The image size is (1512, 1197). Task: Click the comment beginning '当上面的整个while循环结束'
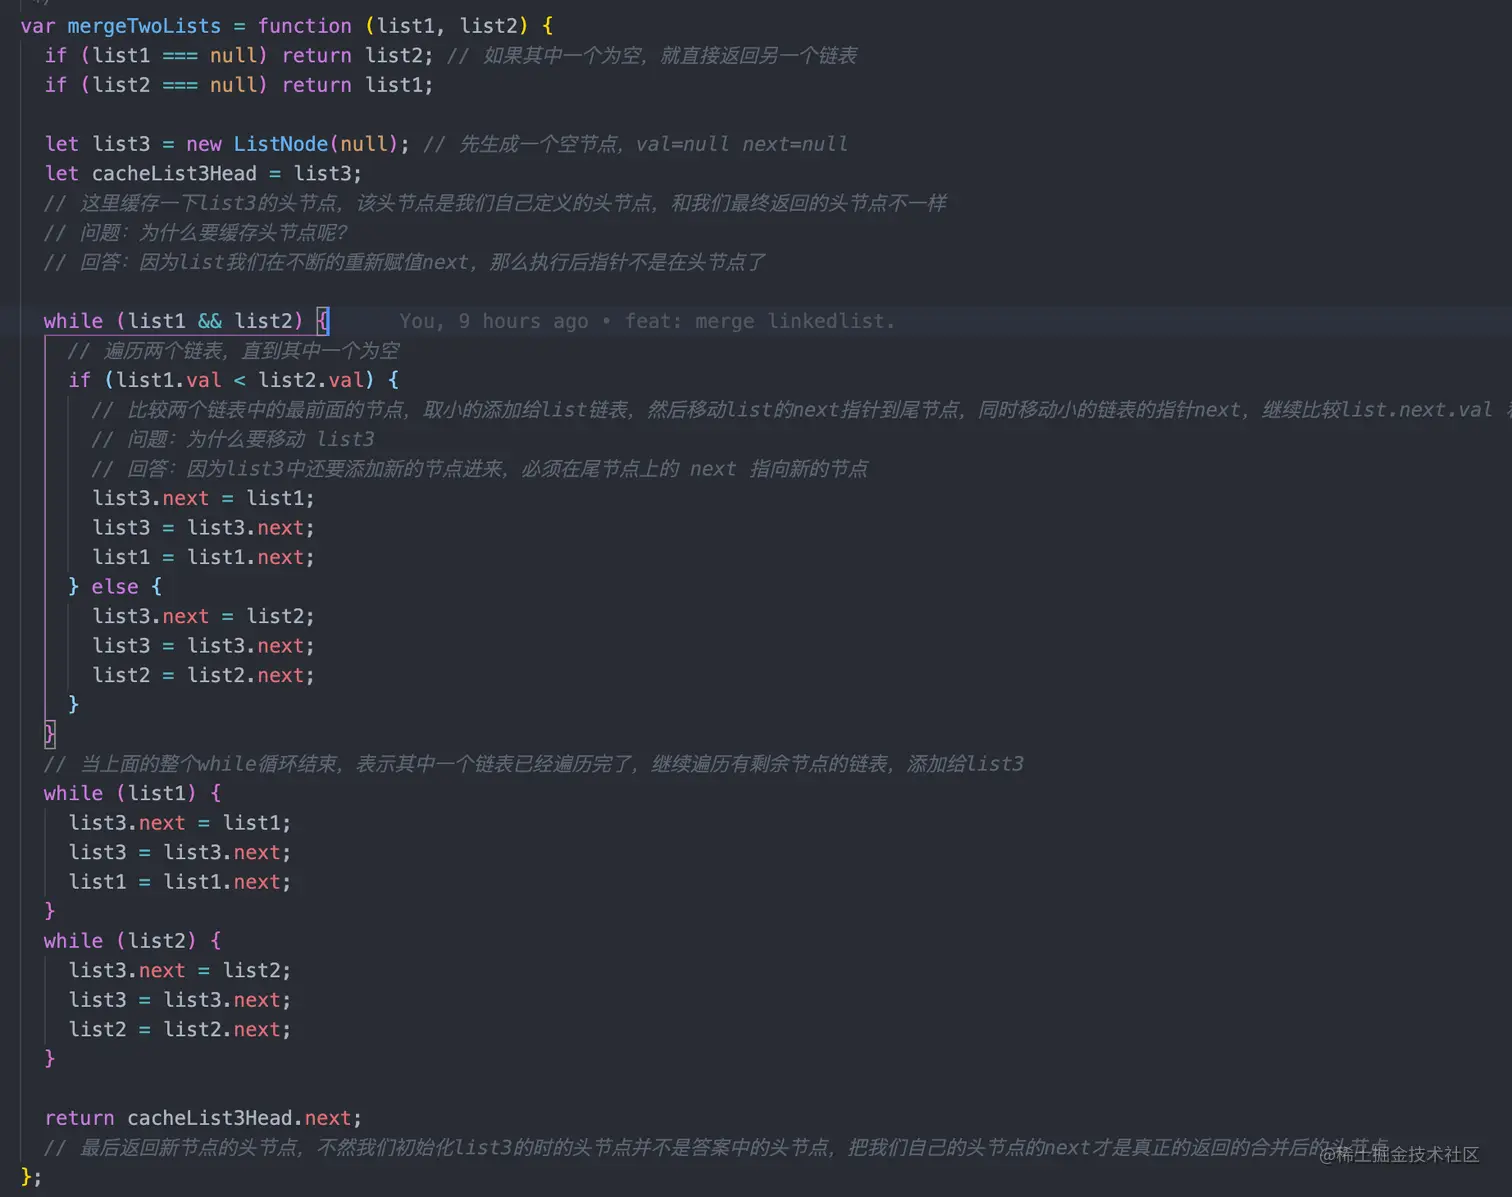tap(534, 764)
